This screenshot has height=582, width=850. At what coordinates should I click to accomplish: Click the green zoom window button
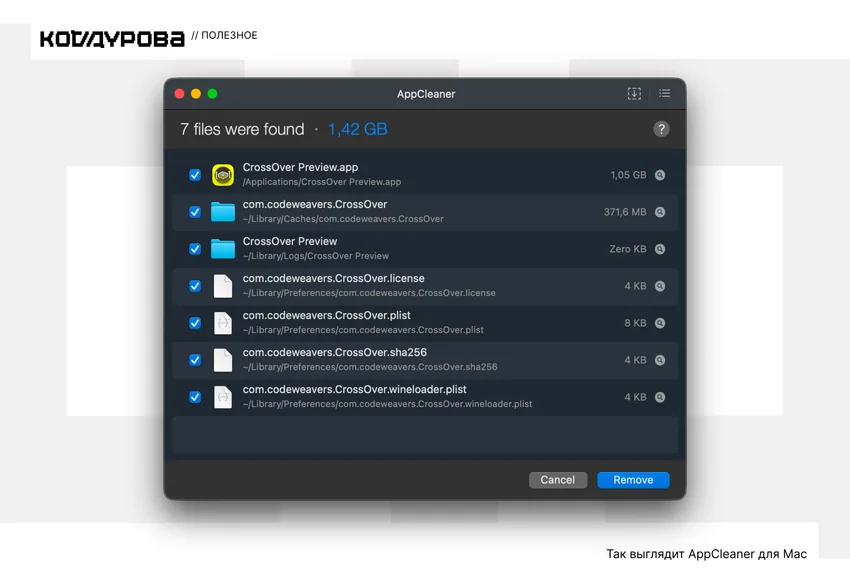pyautogui.click(x=212, y=94)
